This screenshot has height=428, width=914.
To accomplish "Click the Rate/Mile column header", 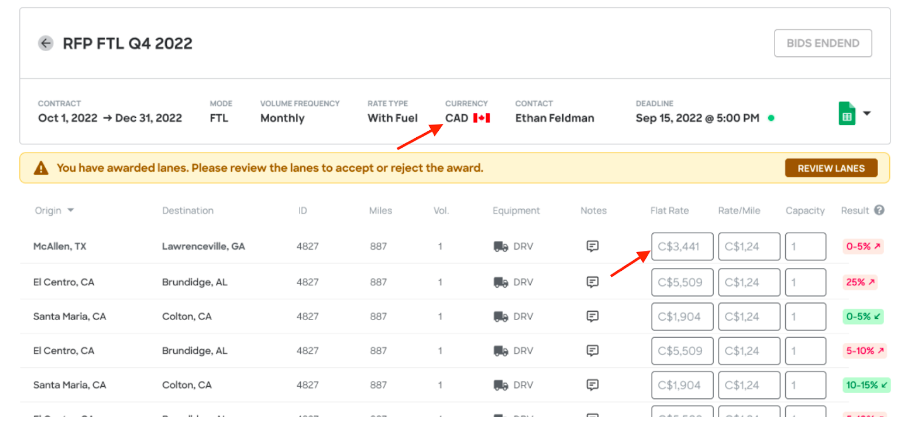I will [x=739, y=211].
